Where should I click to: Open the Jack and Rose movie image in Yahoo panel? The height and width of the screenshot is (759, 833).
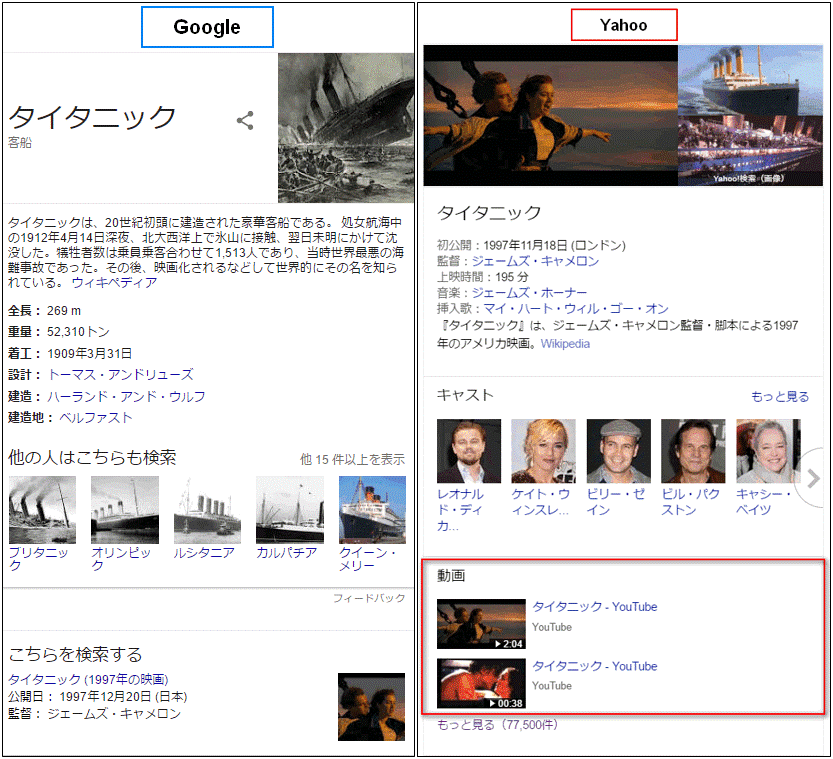(x=550, y=115)
